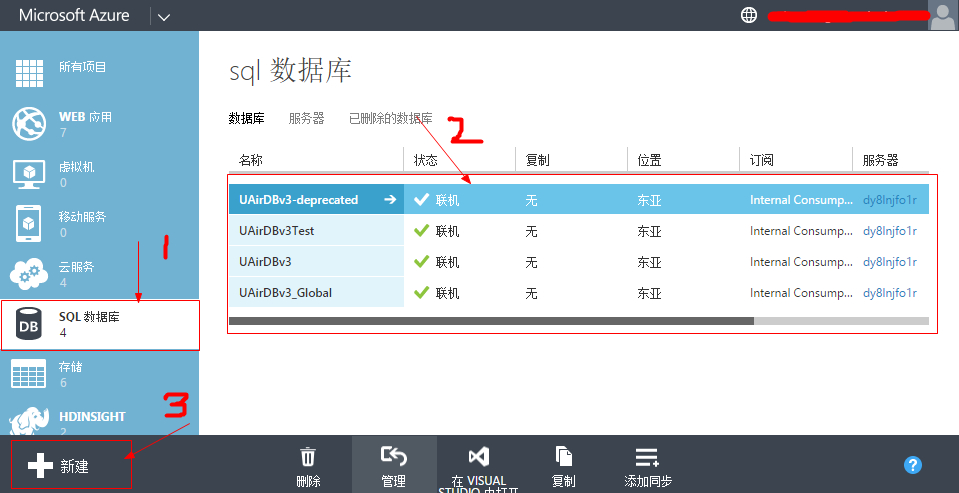This screenshot has width=959, height=493.
Task: Select database name UAirDBv3_Global
Action: coord(286,292)
